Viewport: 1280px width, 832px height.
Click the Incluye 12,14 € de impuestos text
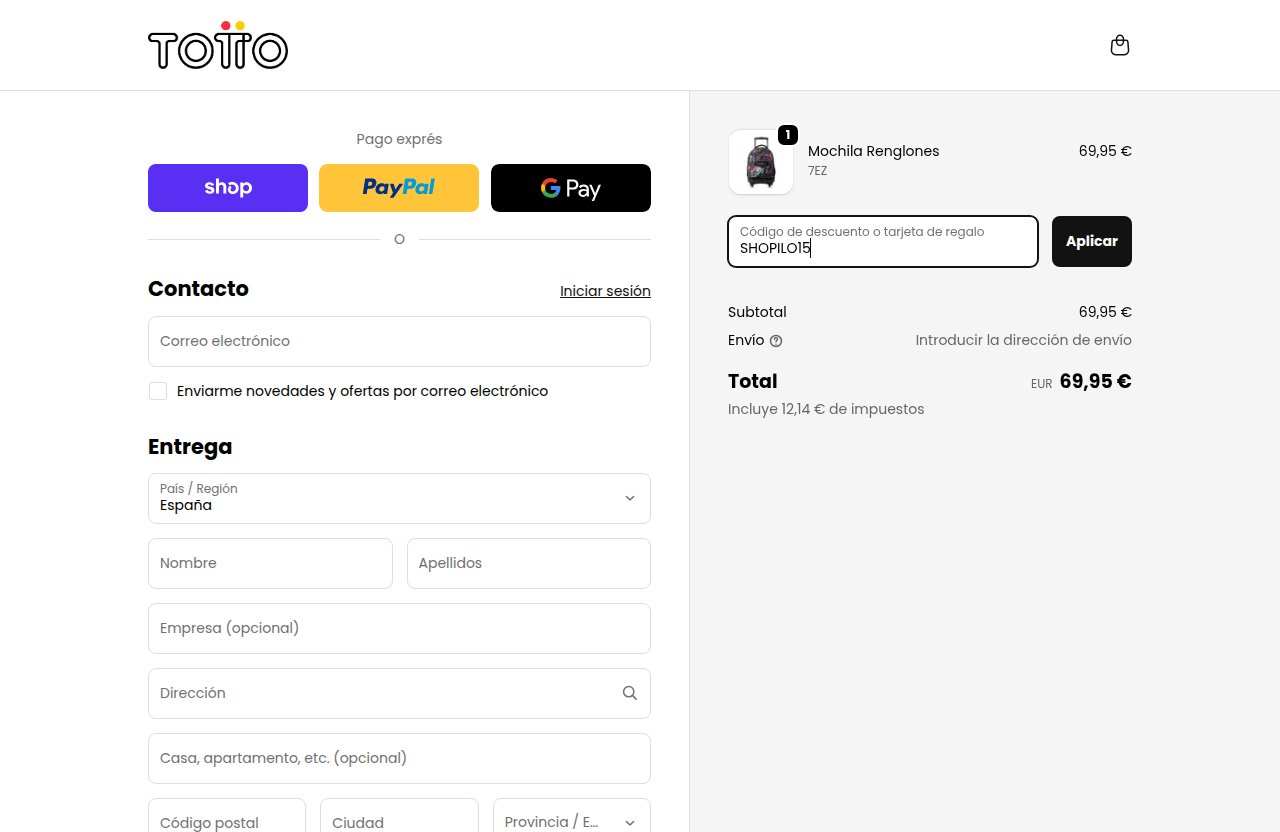coord(826,409)
